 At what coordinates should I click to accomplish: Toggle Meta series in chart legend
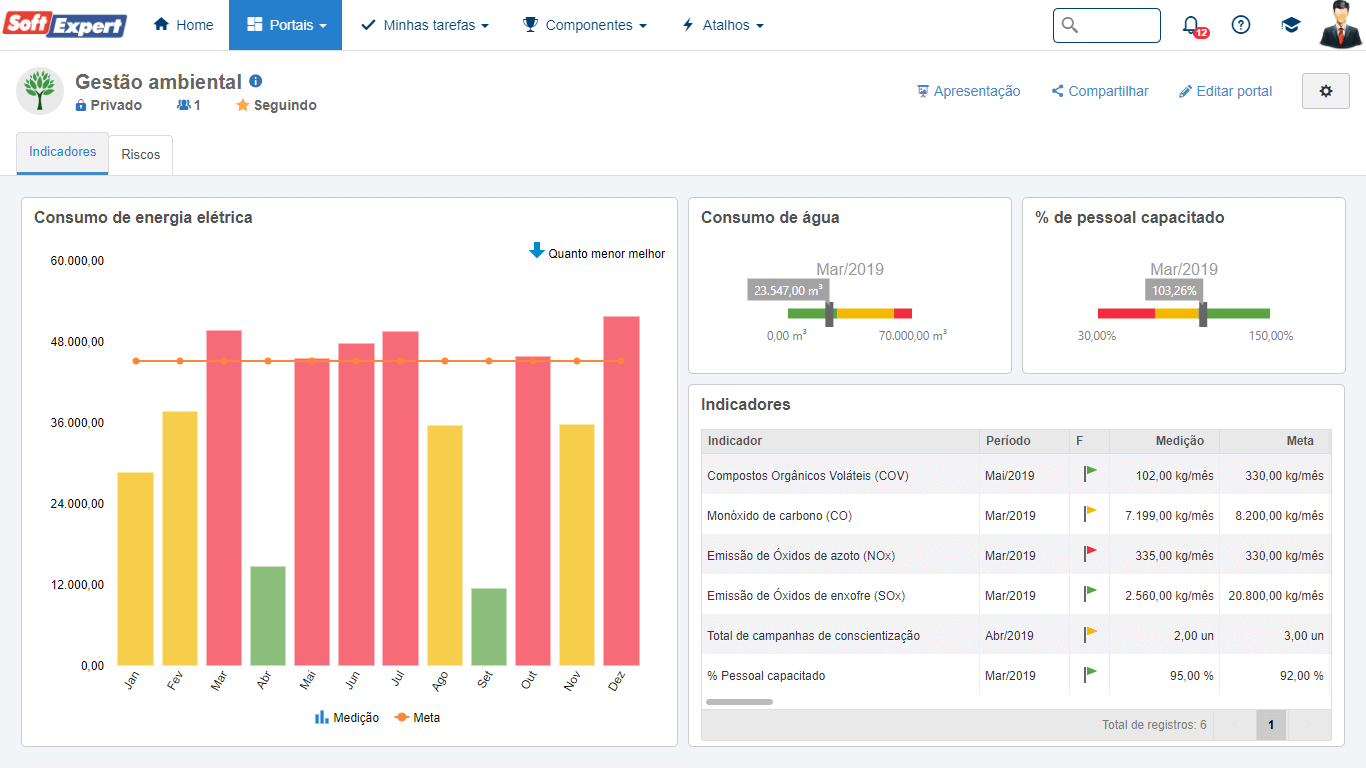click(x=417, y=718)
